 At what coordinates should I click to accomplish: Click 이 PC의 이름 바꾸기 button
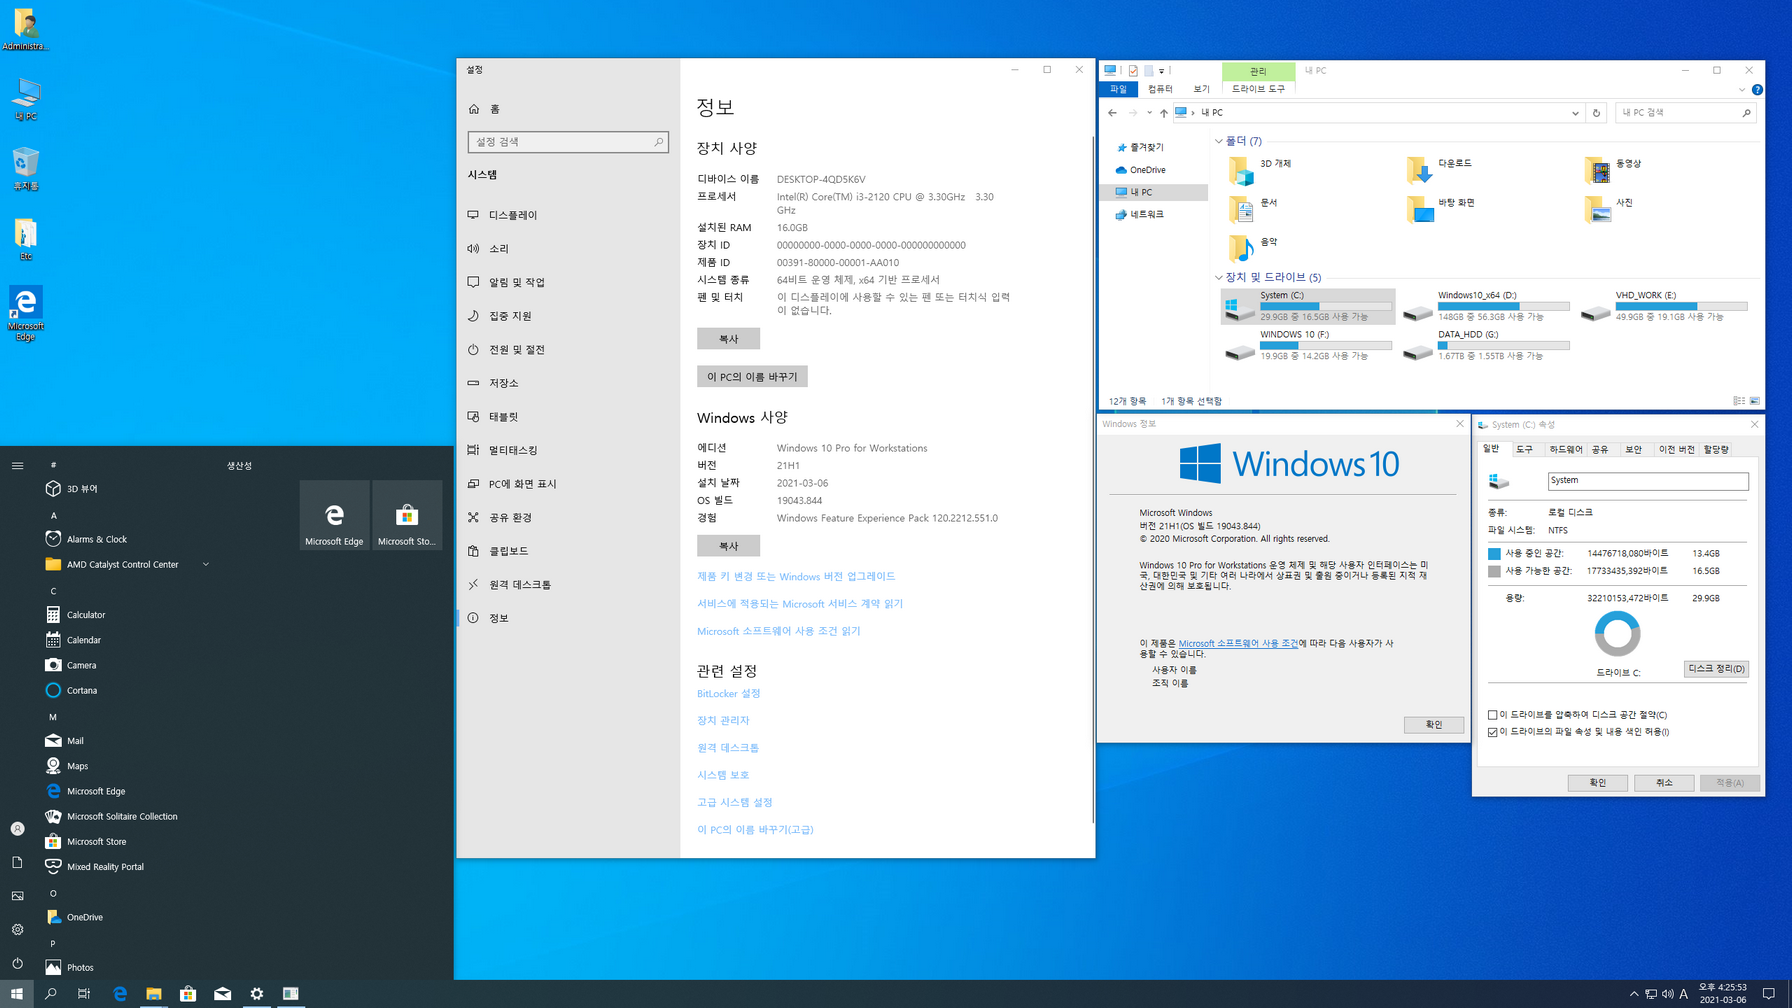click(x=752, y=377)
